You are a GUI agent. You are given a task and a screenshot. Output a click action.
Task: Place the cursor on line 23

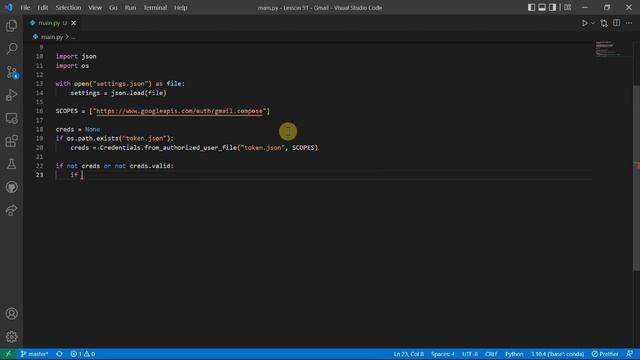[323, 175]
